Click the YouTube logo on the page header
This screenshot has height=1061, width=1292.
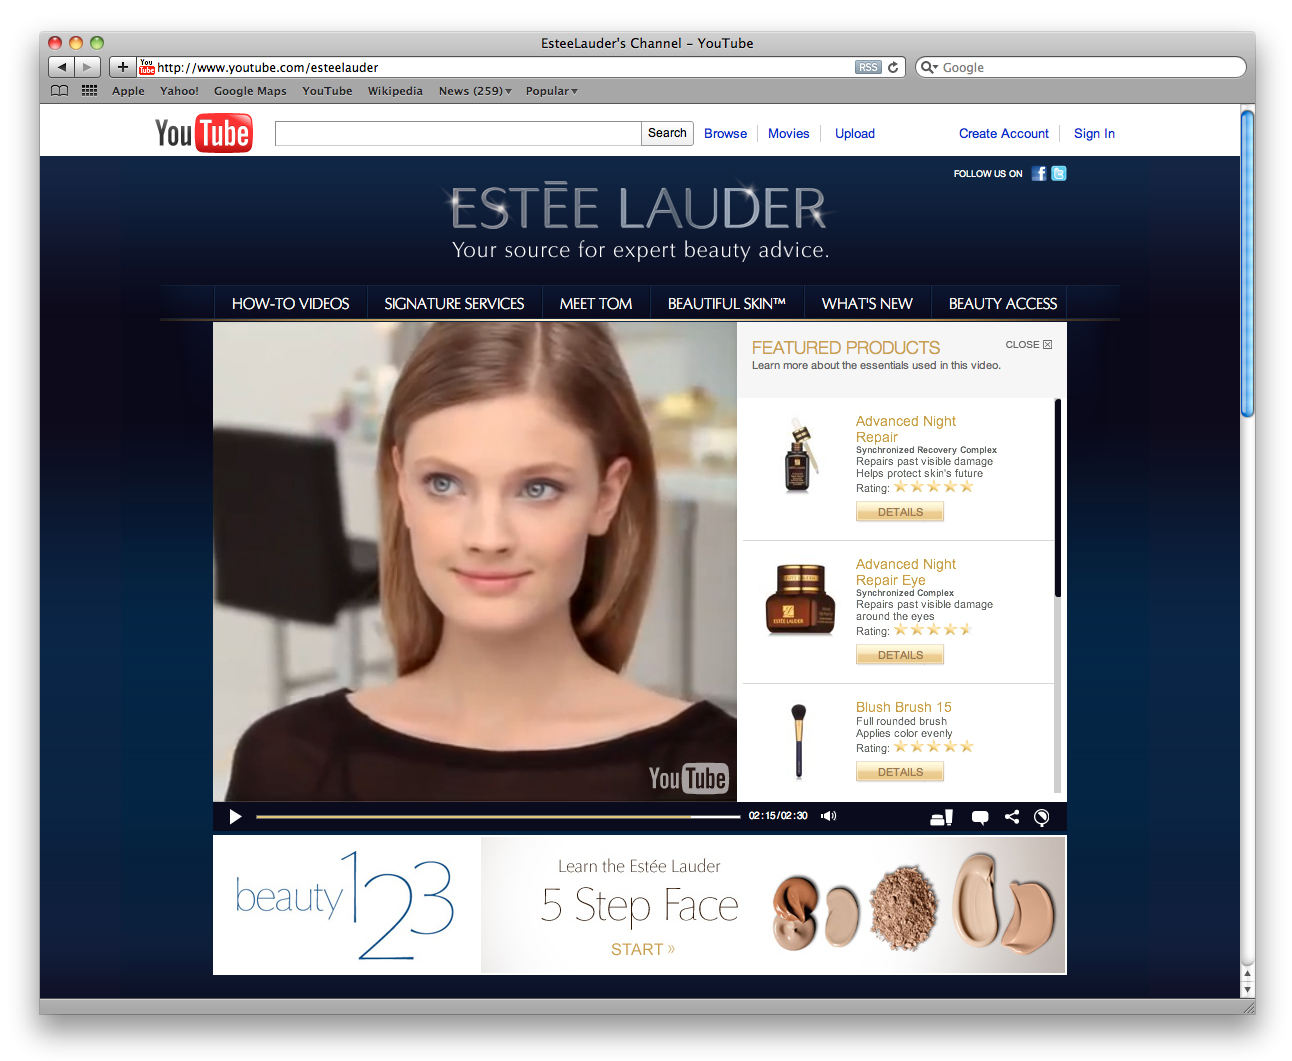pyautogui.click(x=204, y=133)
